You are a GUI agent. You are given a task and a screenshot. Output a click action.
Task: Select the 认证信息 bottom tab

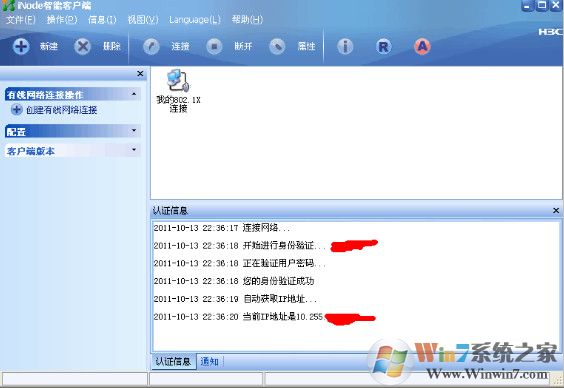click(173, 361)
